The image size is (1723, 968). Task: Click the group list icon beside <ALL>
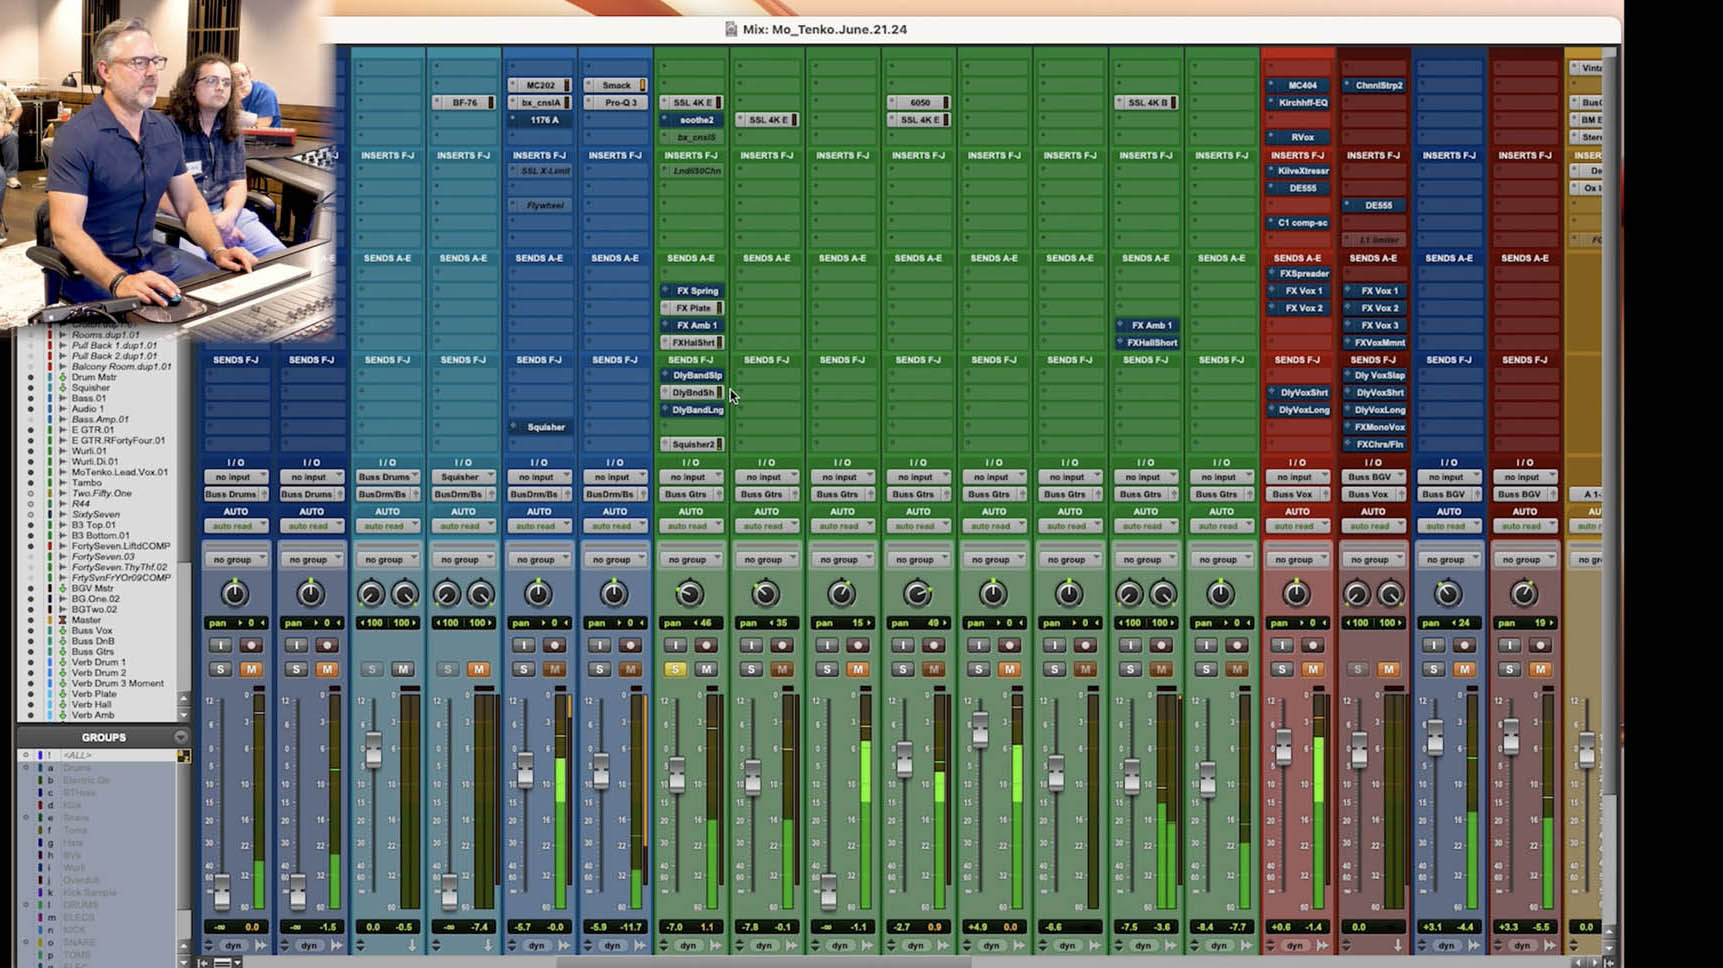click(184, 756)
